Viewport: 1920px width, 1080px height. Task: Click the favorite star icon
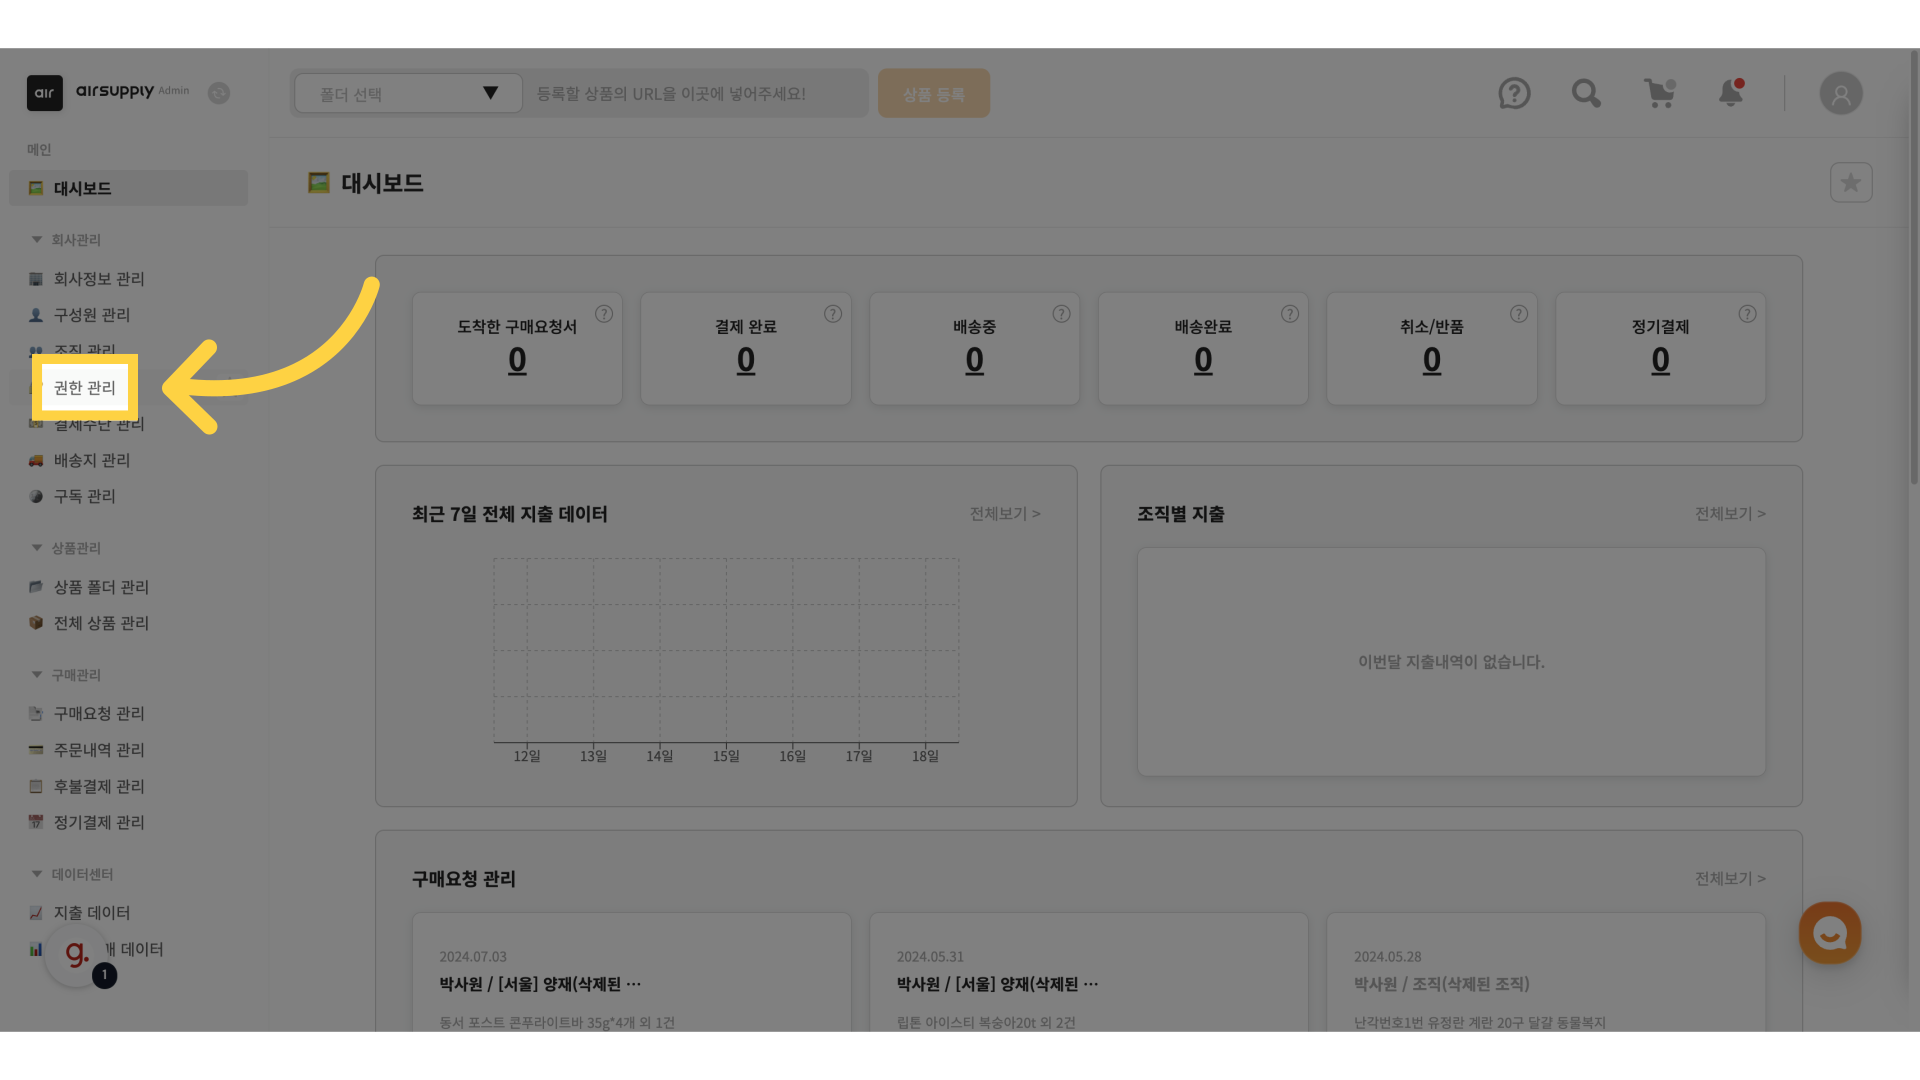(x=1851, y=183)
